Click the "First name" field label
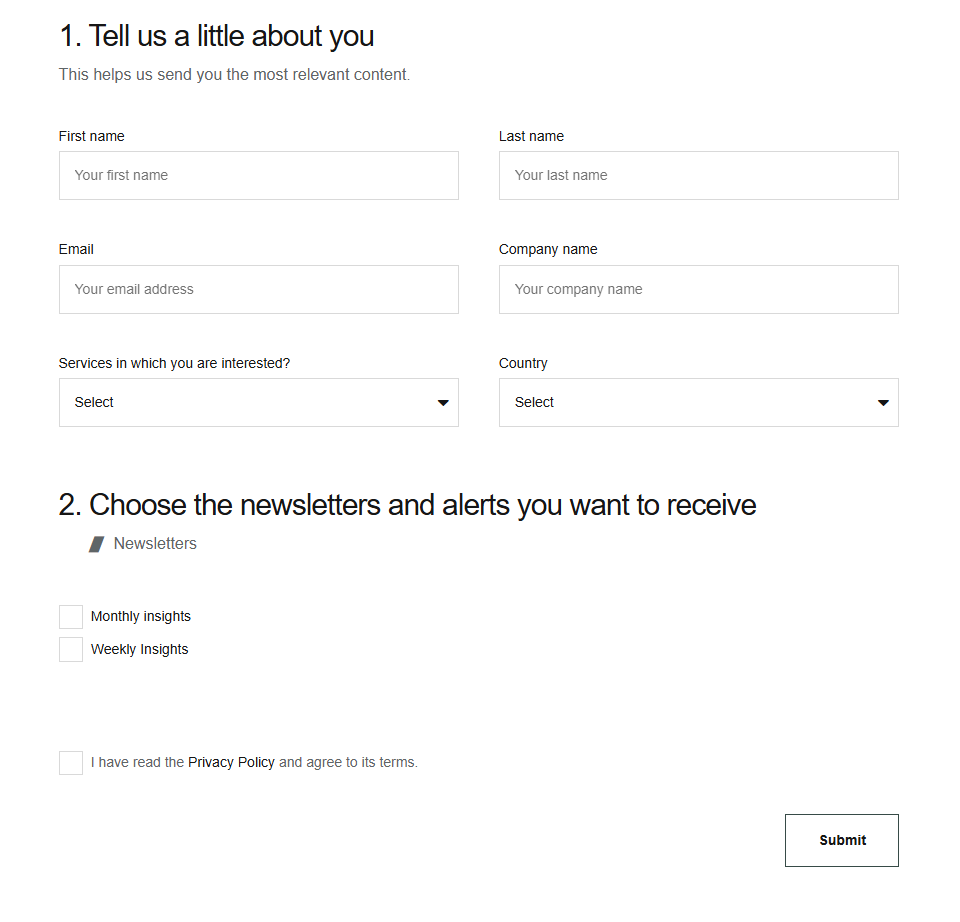 click(92, 137)
